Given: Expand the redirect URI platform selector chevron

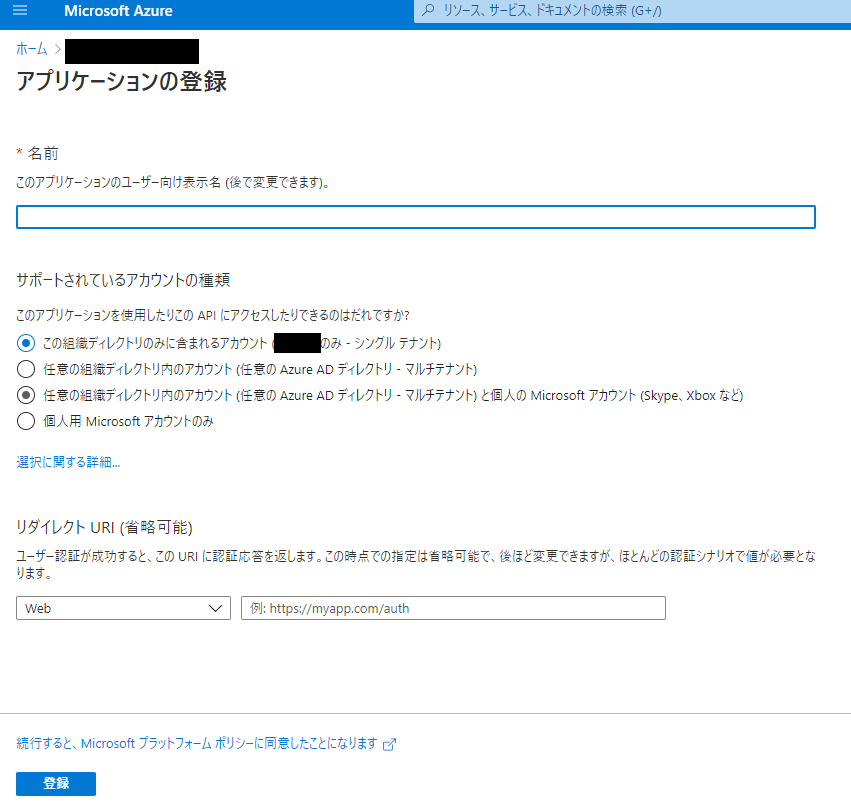Looking at the screenshot, I should click(213, 607).
